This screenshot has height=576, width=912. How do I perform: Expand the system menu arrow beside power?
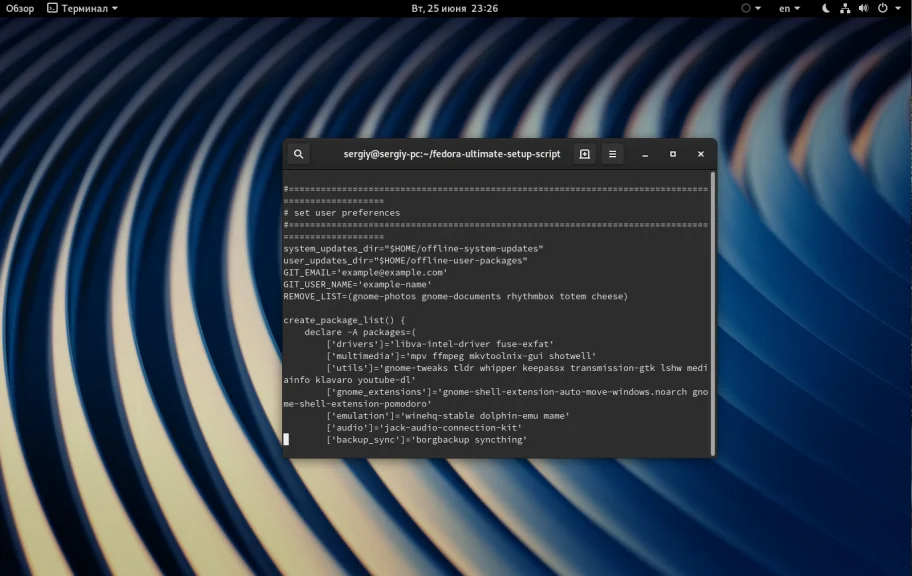[898, 8]
